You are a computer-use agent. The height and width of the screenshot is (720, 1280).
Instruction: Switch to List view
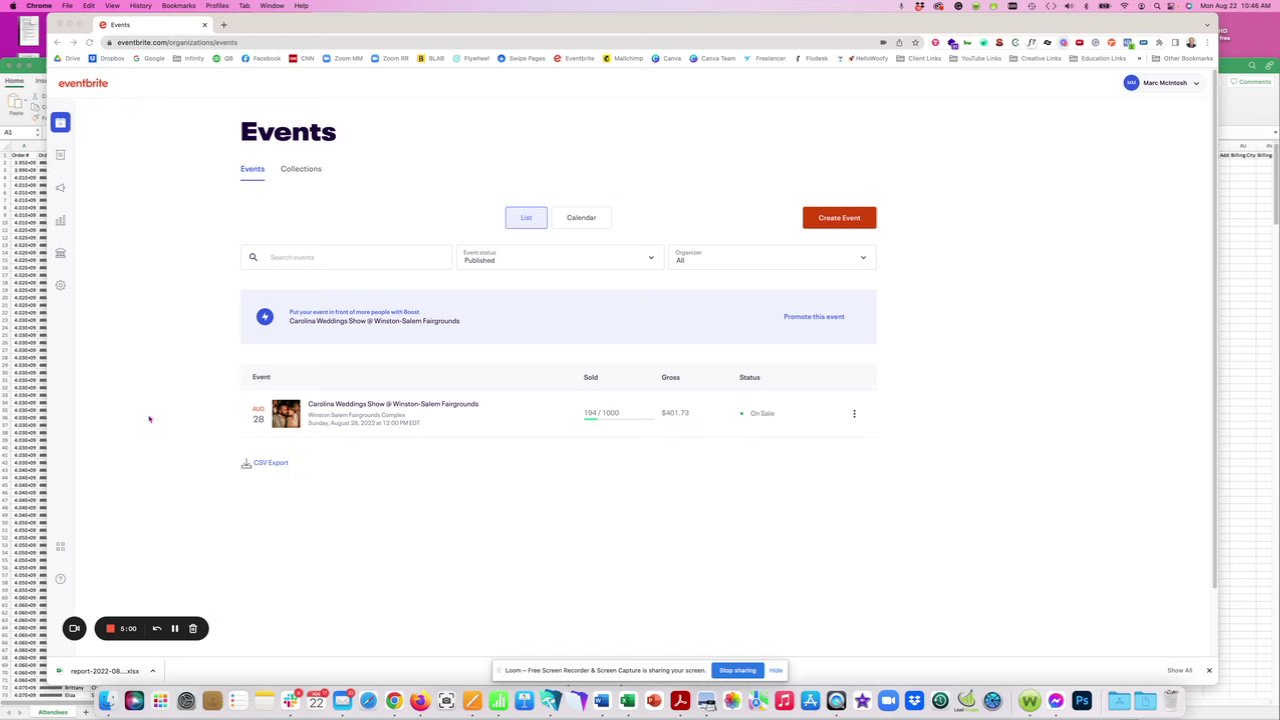[526, 218]
